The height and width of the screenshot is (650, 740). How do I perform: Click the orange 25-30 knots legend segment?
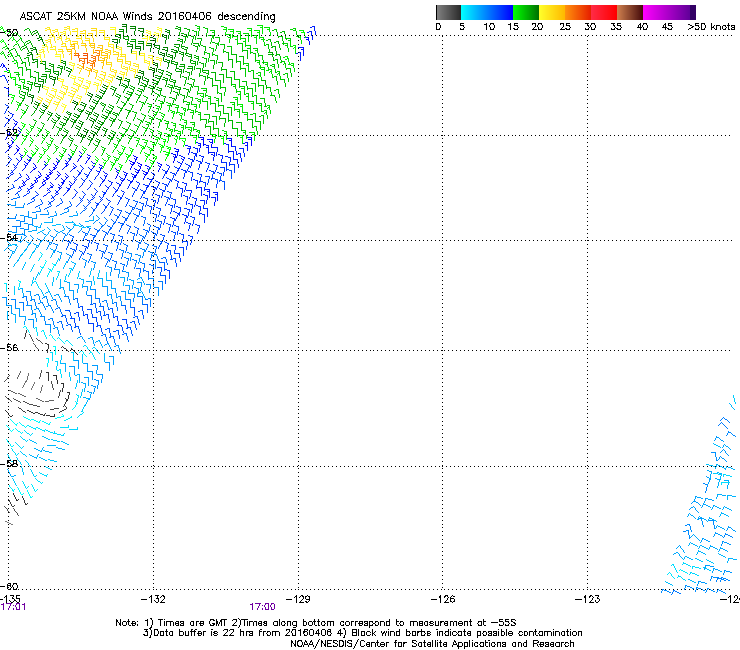578,12
